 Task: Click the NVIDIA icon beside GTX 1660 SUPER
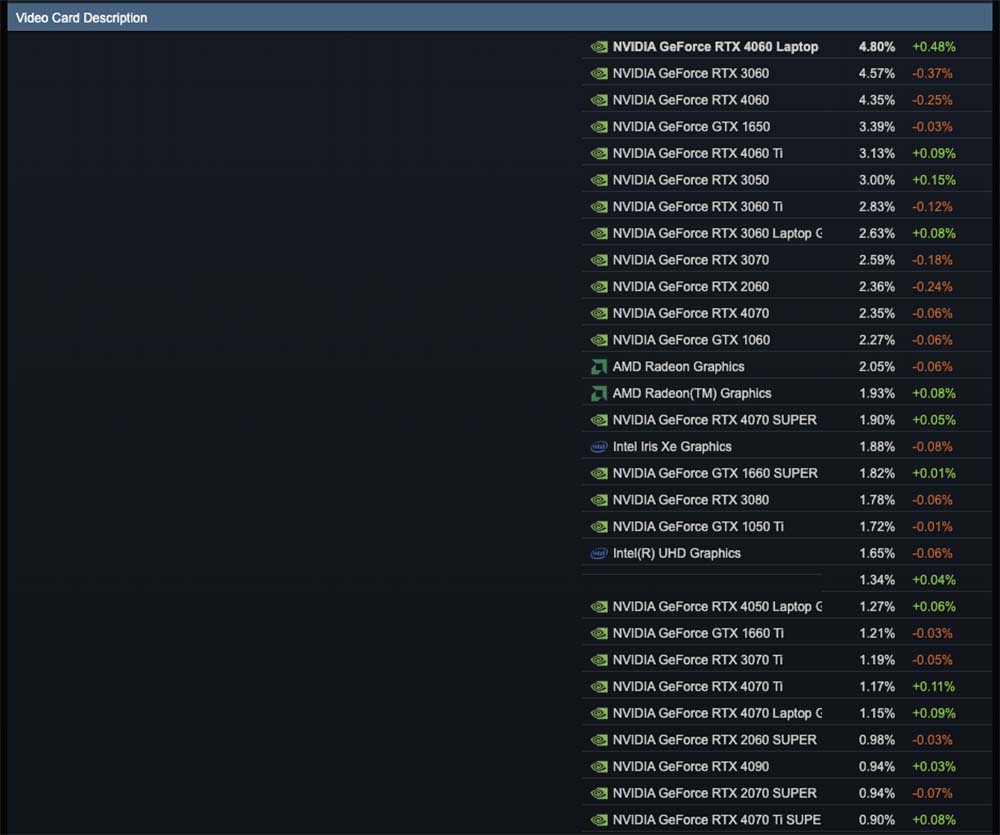599,474
